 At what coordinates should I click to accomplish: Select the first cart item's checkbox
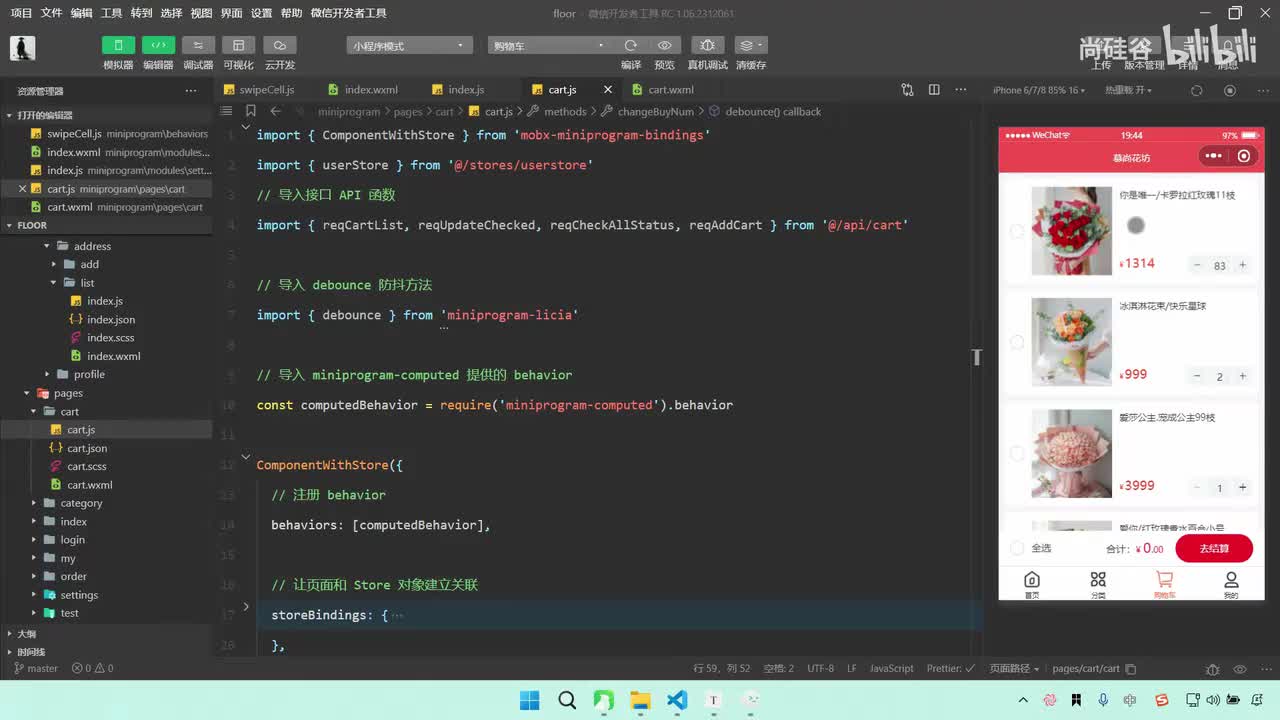point(1016,232)
